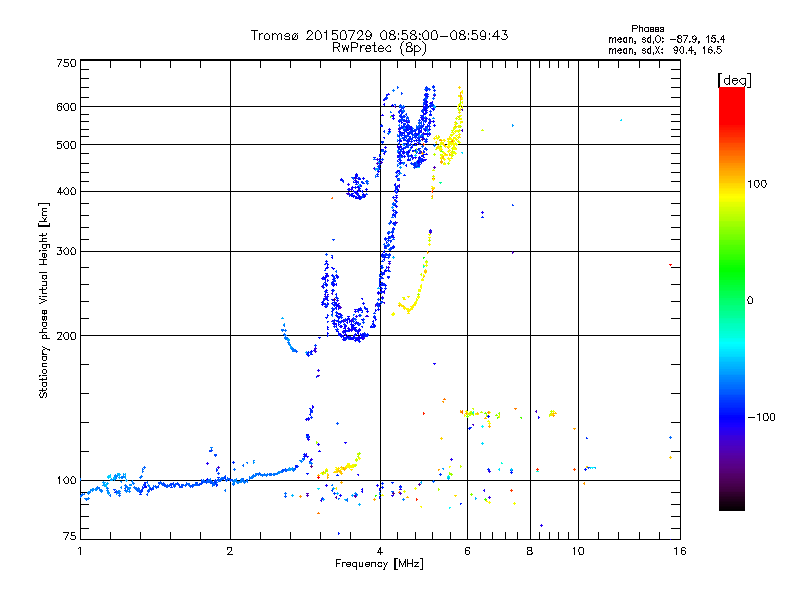Click the y-axis '400' tick label
This screenshot has height=600, width=800.
click(x=66, y=192)
